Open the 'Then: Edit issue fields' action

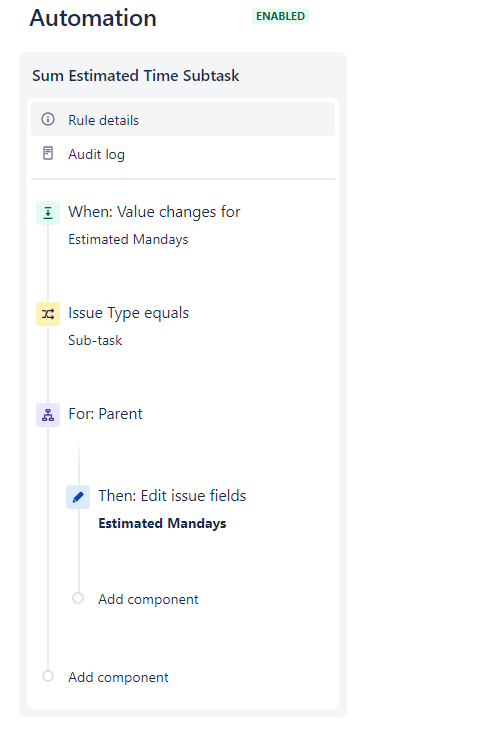click(x=172, y=495)
